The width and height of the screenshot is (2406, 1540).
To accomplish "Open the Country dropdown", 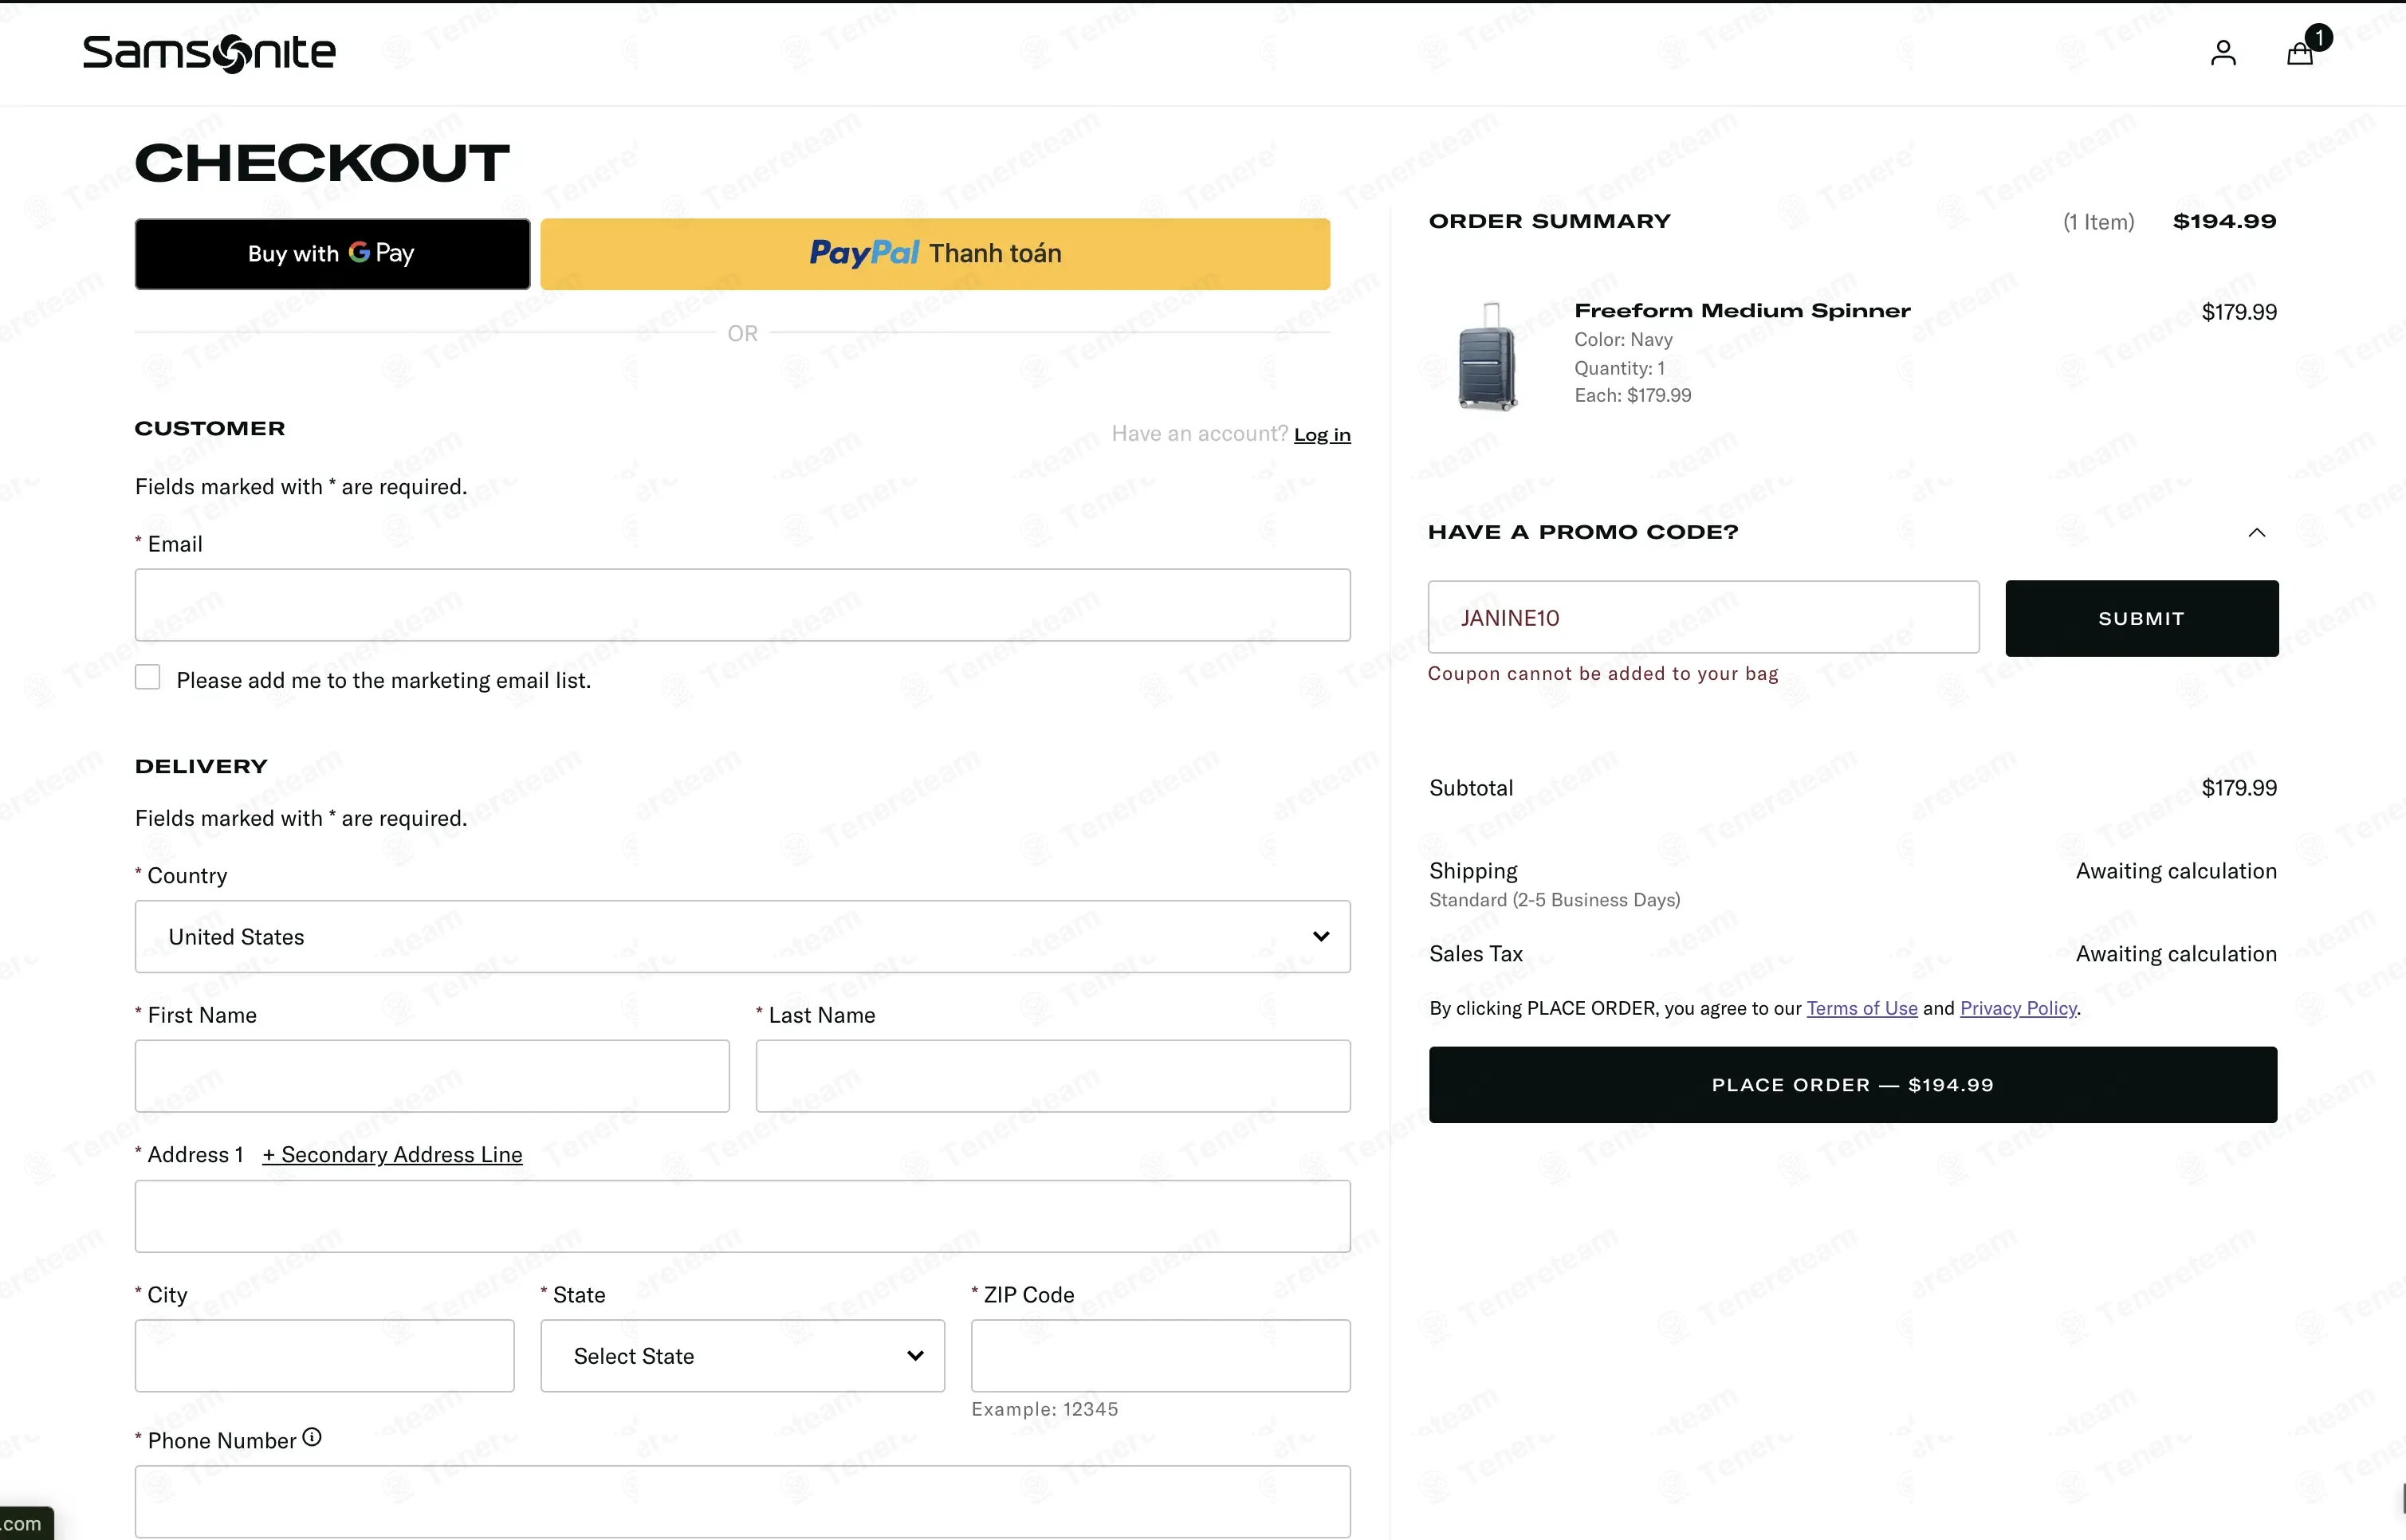I will coord(742,936).
